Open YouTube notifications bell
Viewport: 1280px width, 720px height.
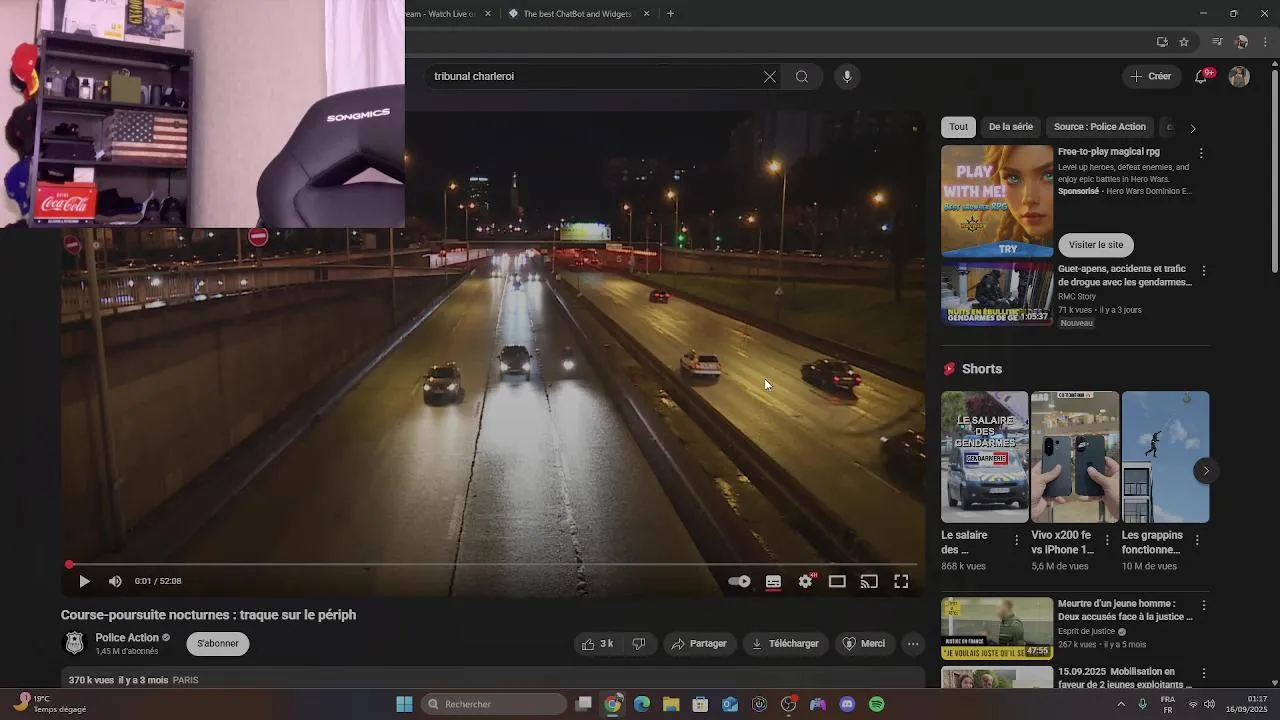[1202, 76]
